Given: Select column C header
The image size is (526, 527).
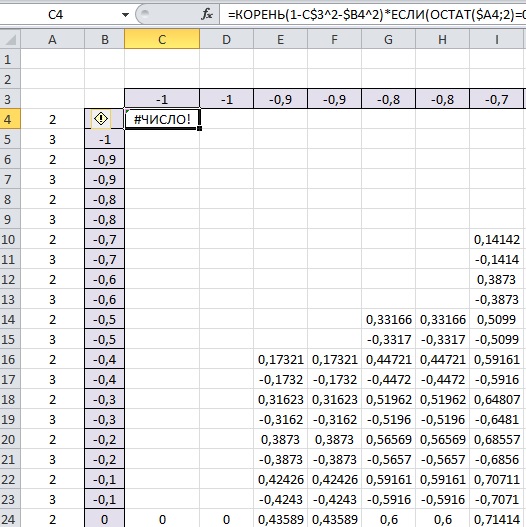Looking at the screenshot, I should coord(162,40).
